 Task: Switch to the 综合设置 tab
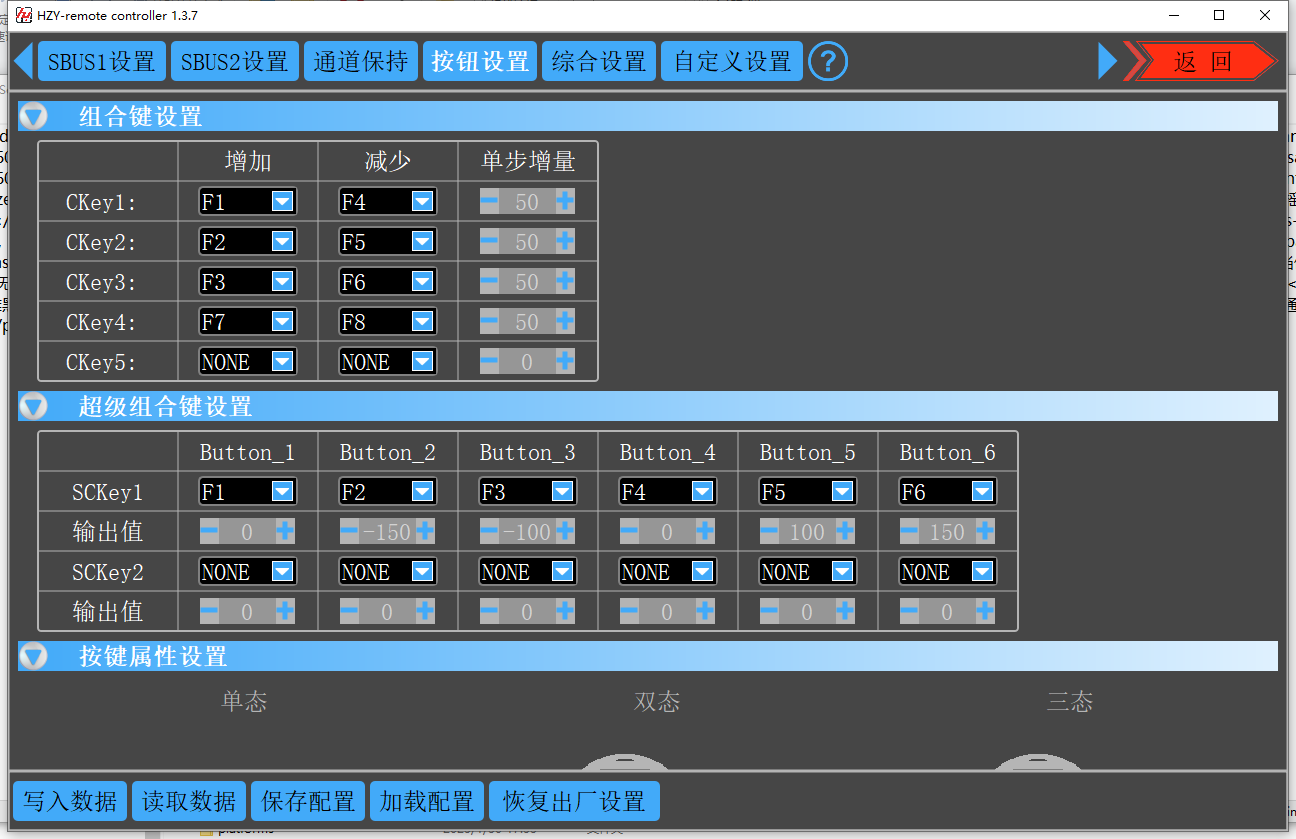pyautogui.click(x=599, y=62)
